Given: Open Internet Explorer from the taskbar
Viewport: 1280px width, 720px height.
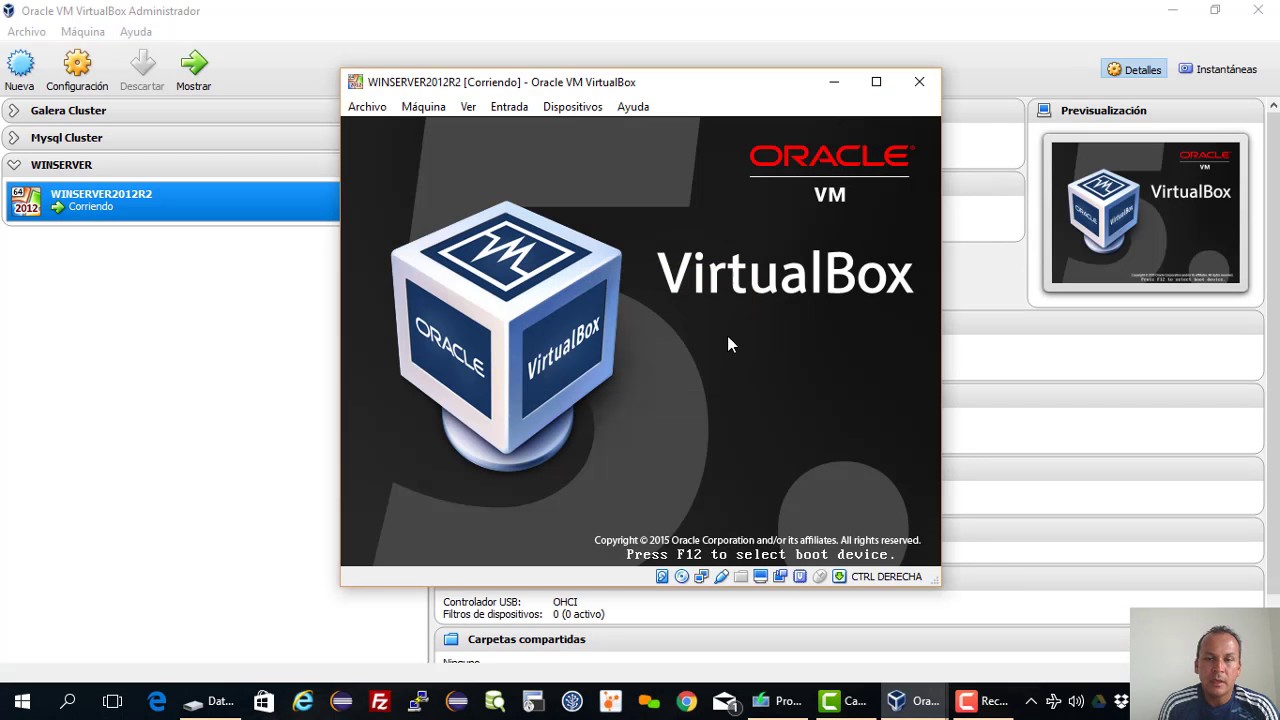Looking at the screenshot, I should [x=303, y=701].
